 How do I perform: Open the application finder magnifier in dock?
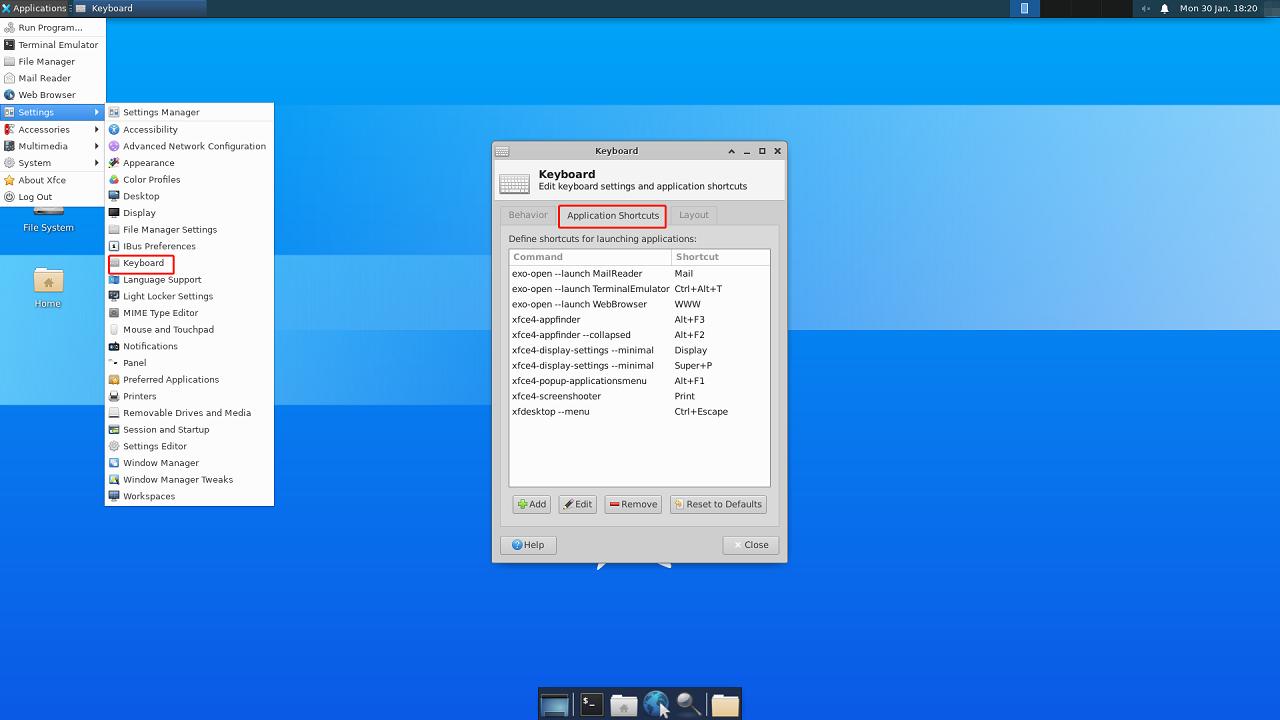tap(688, 705)
